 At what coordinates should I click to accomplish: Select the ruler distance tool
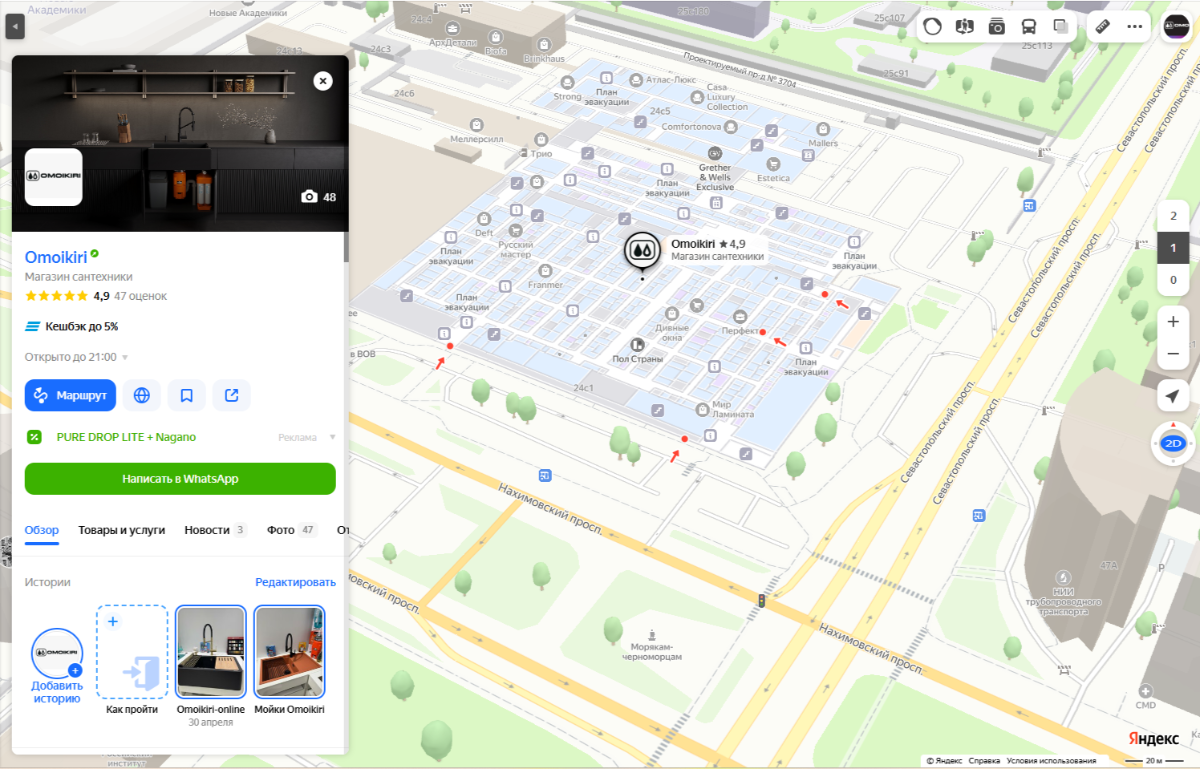[1104, 27]
